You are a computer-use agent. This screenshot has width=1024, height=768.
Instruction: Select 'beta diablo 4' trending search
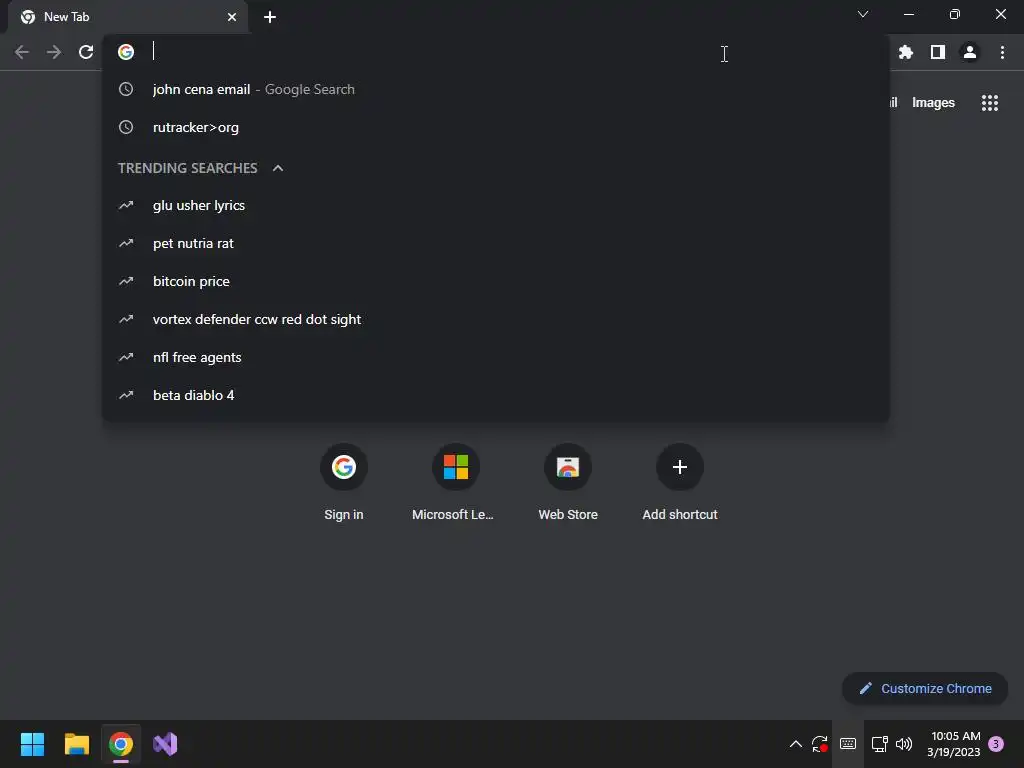click(x=496, y=395)
